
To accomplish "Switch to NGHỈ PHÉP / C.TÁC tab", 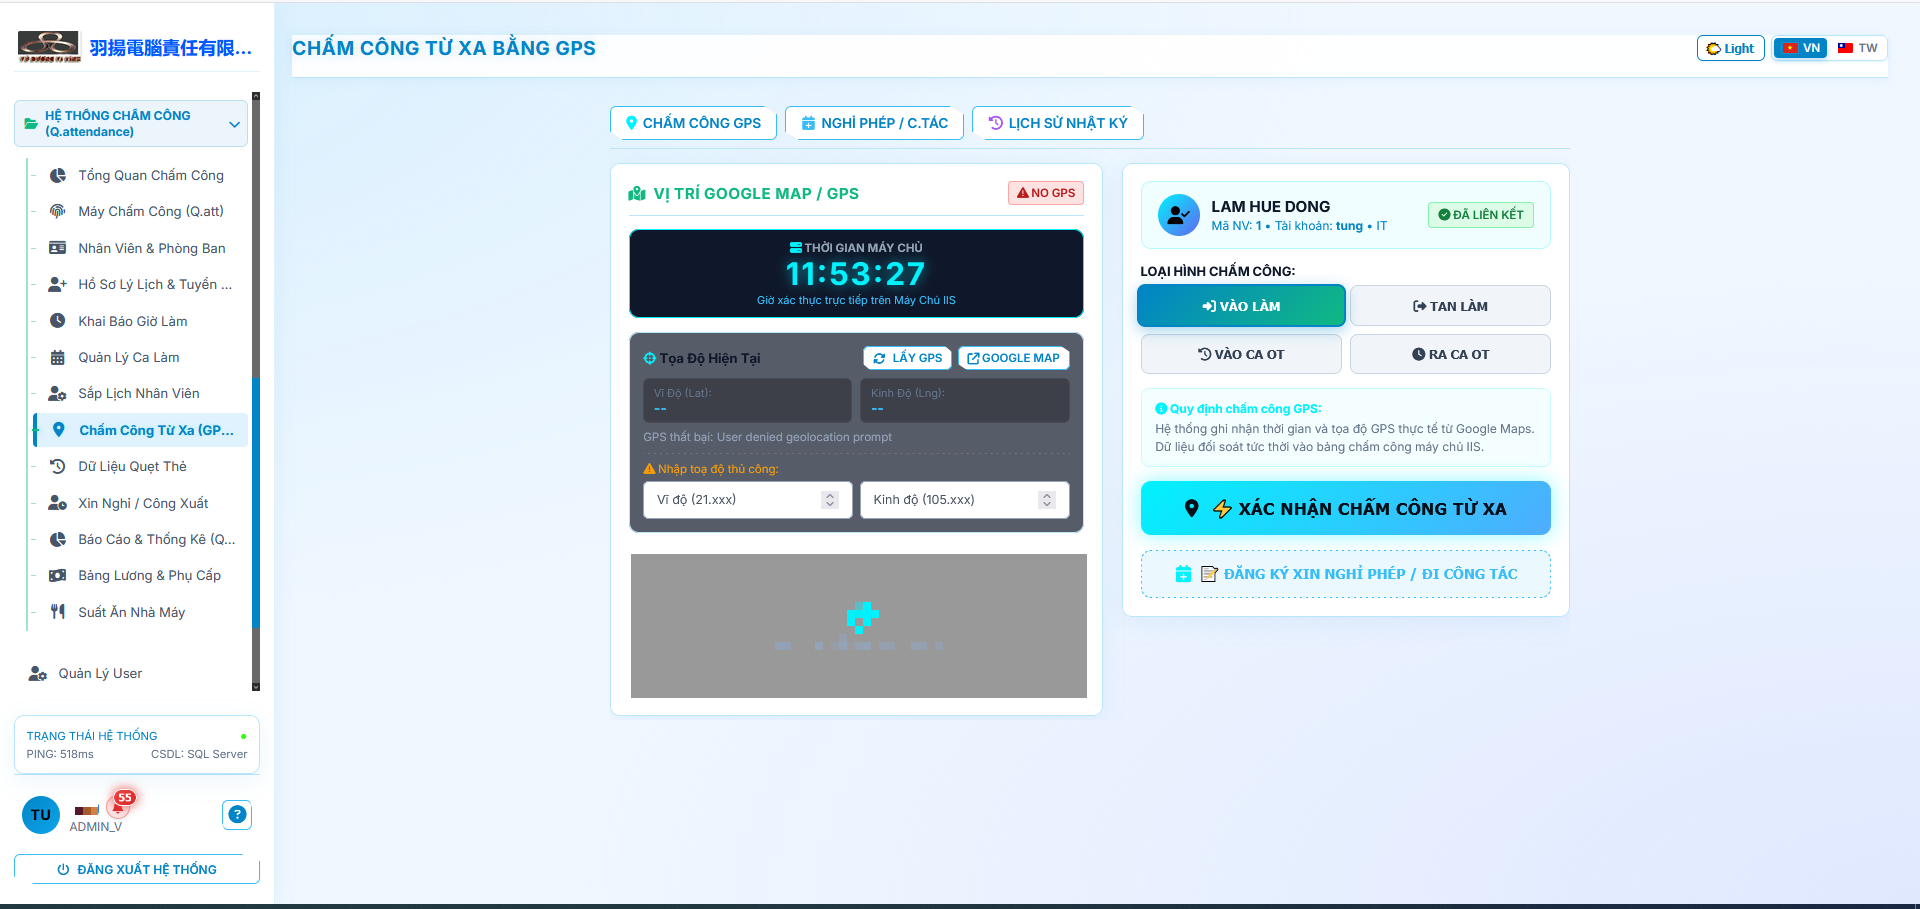I will coord(875,123).
